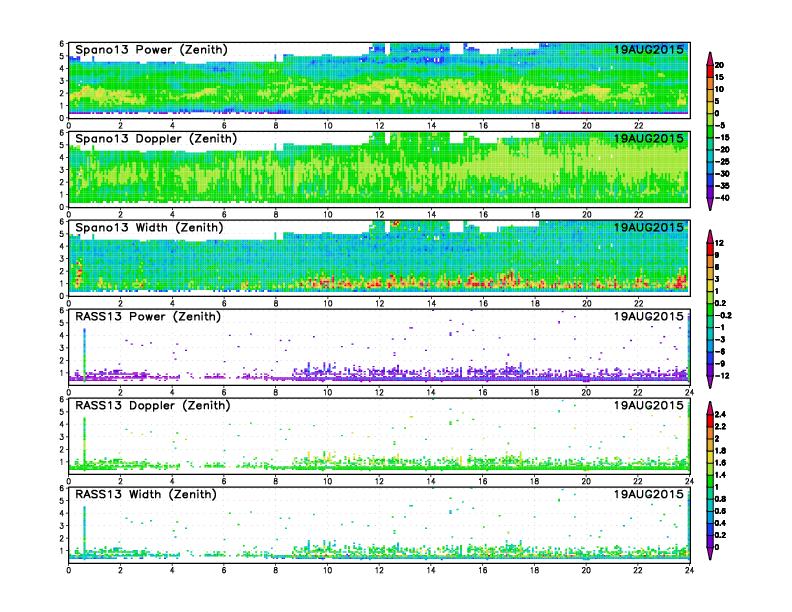Click the 19AUG2015 date in the Spano13 Width panel

pos(649,227)
